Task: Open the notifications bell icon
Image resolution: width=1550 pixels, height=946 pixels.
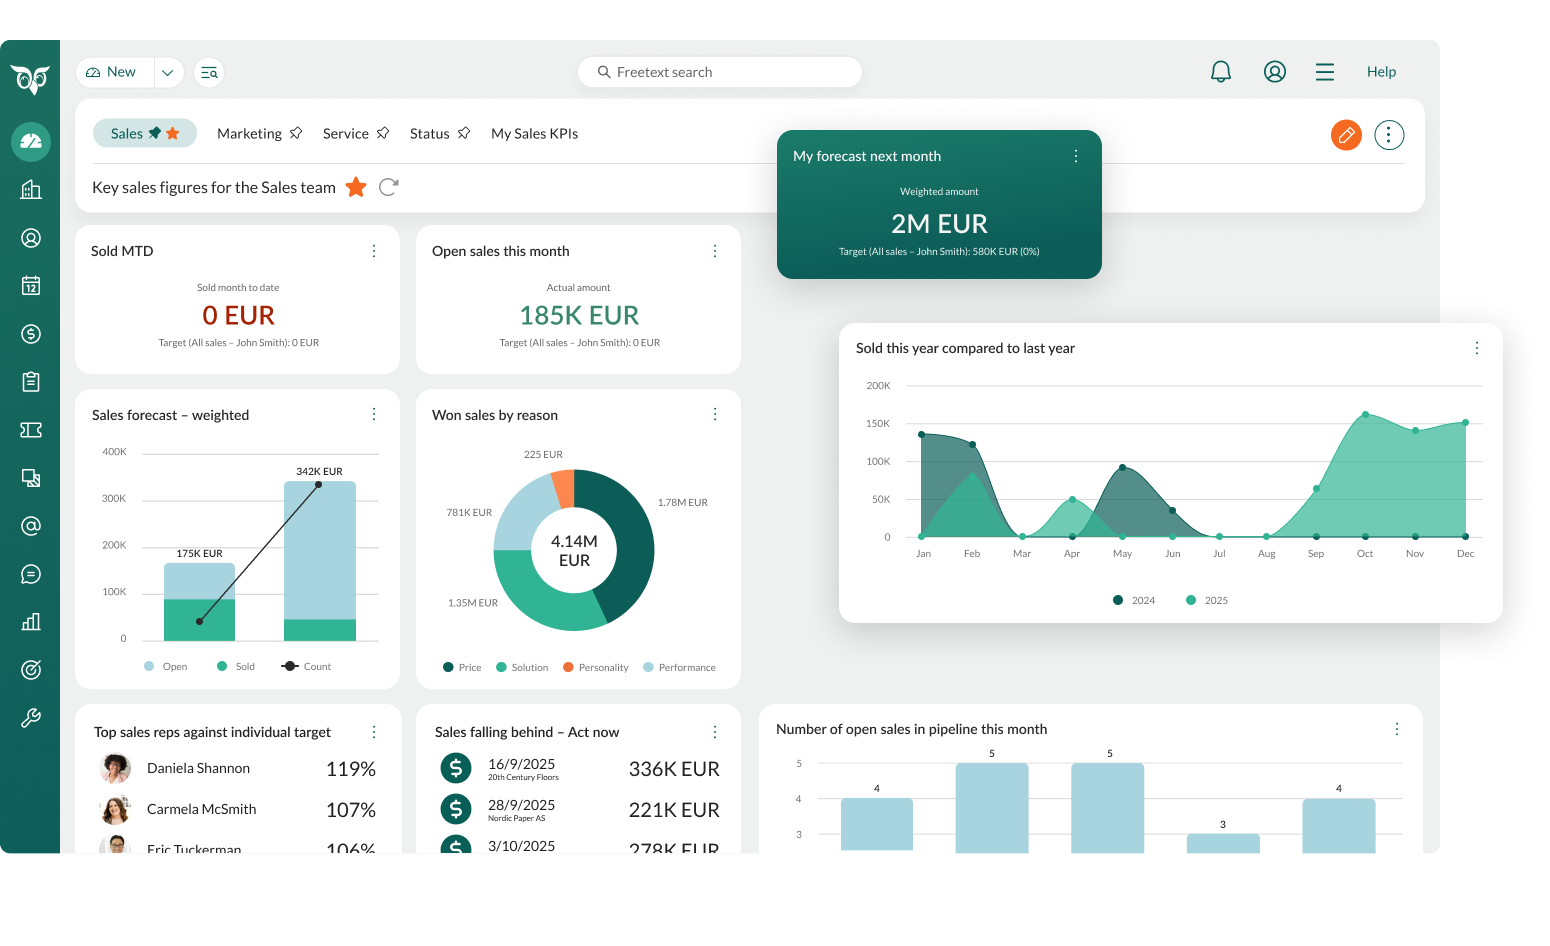Action: point(1220,72)
